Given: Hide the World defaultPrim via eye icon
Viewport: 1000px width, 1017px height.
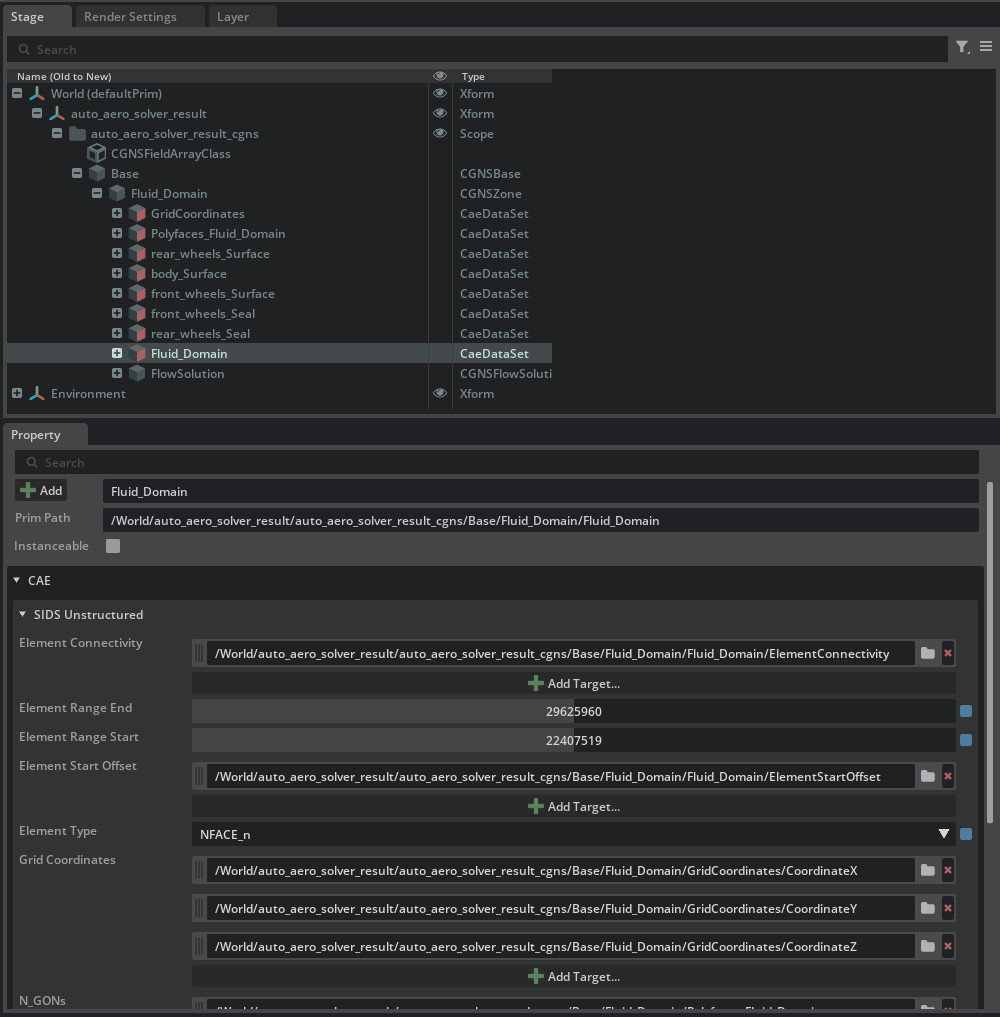Looking at the screenshot, I should (x=439, y=93).
